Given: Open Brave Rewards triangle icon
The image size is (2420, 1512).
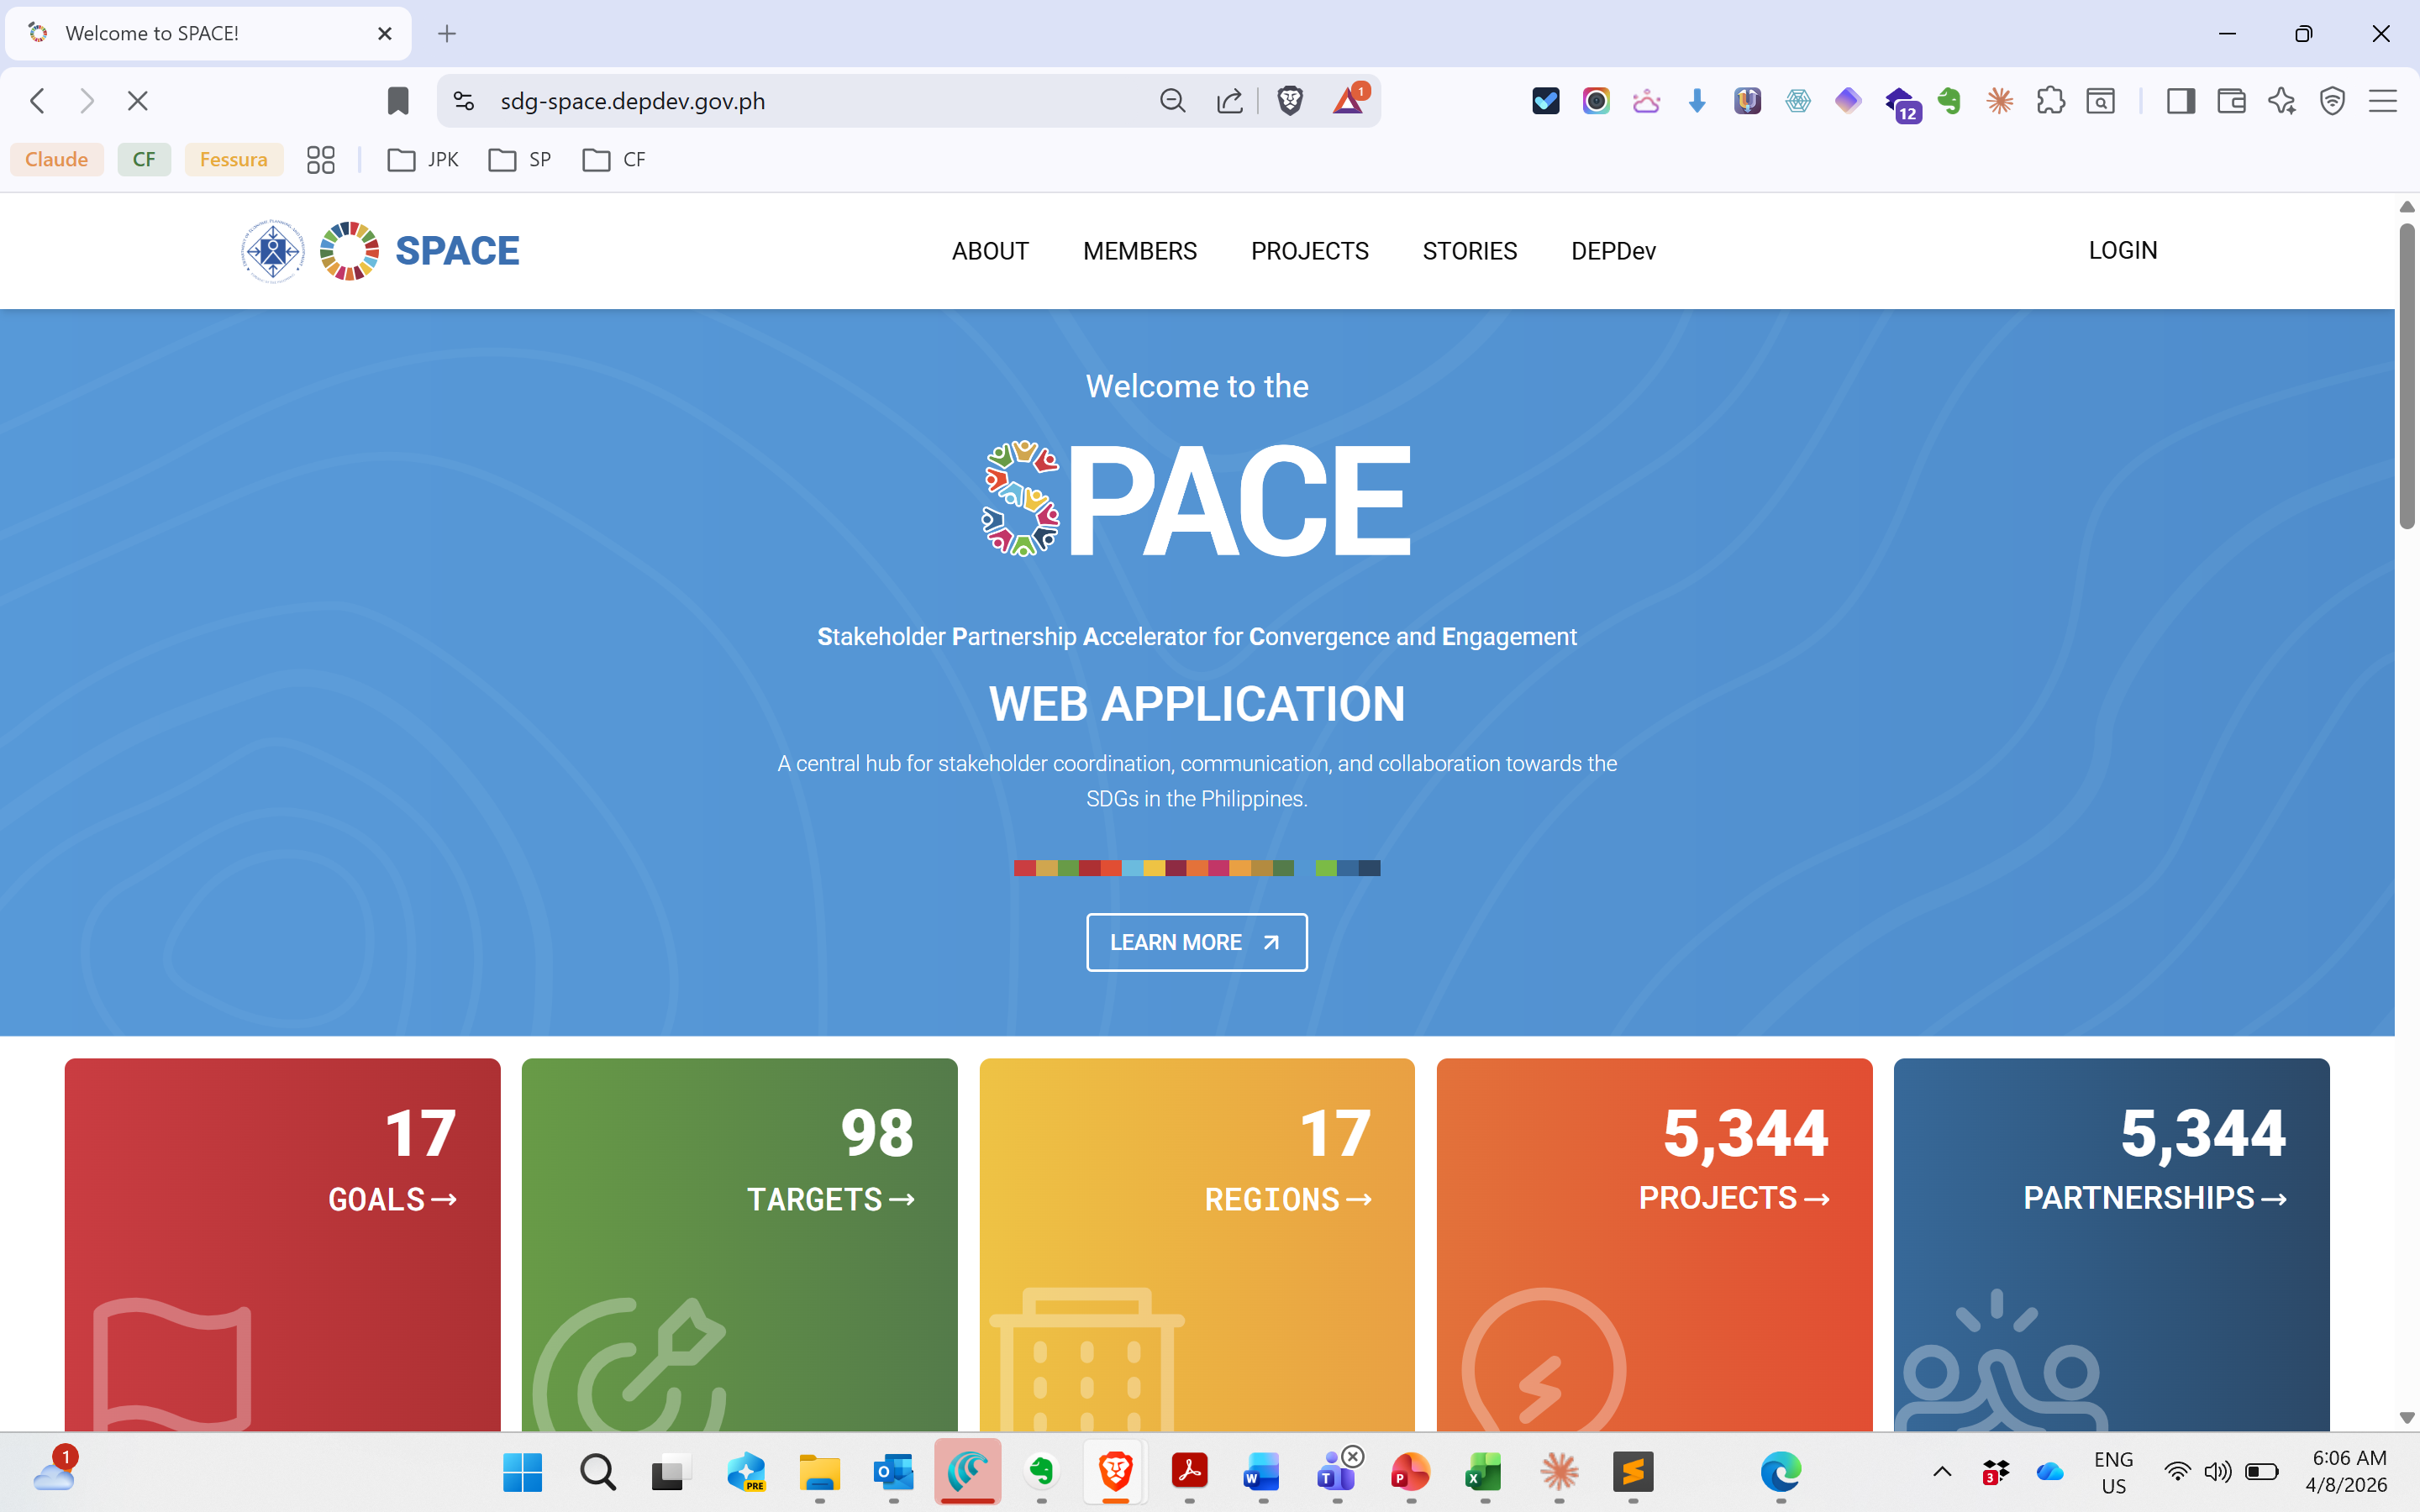Looking at the screenshot, I should 1349,101.
